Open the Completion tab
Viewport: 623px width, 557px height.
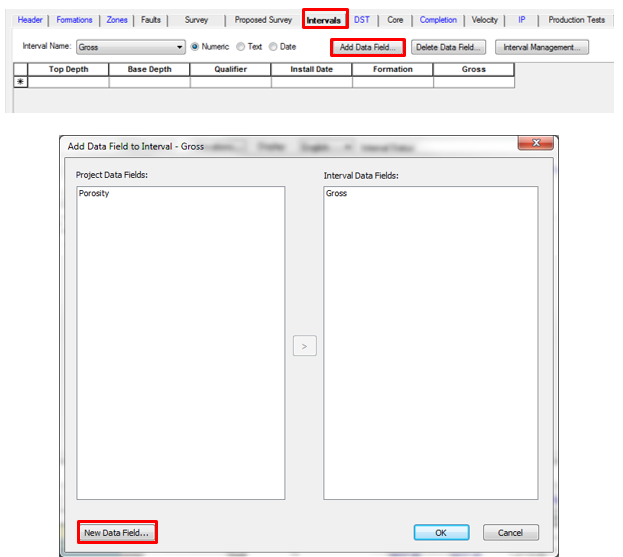438,20
